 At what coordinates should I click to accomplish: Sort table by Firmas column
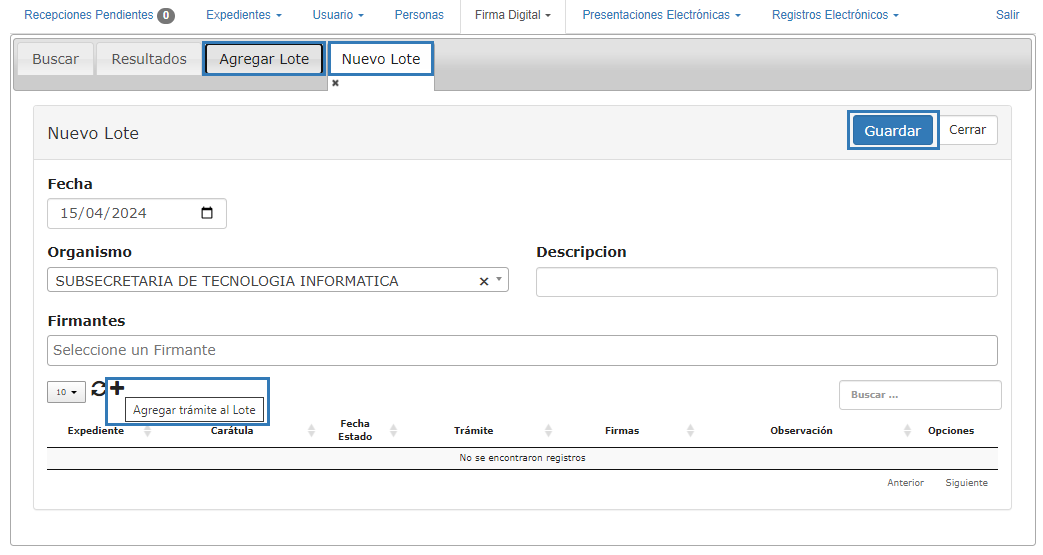pyautogui.click(x=622, y=431)
